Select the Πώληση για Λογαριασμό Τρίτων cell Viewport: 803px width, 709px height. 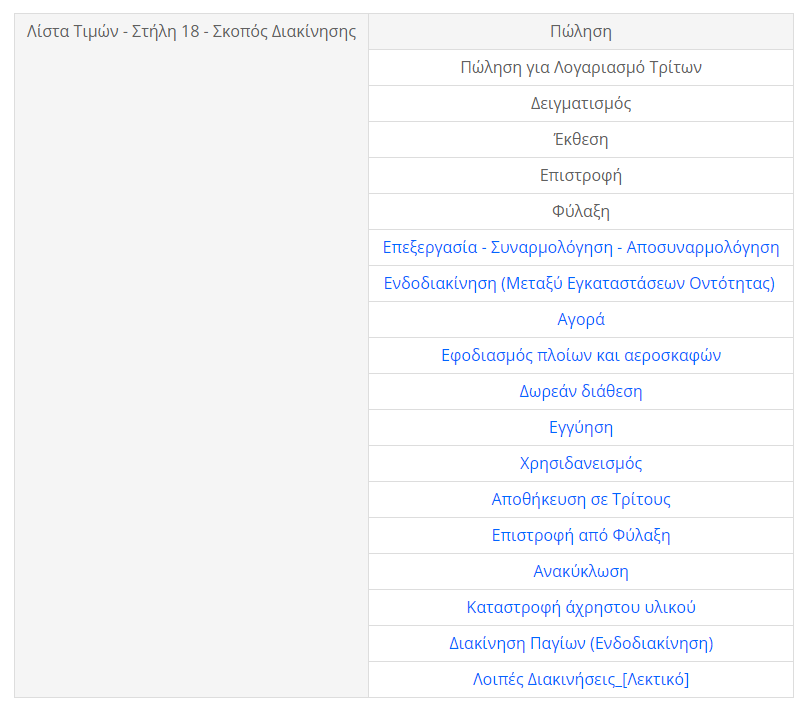click(581, 68)
